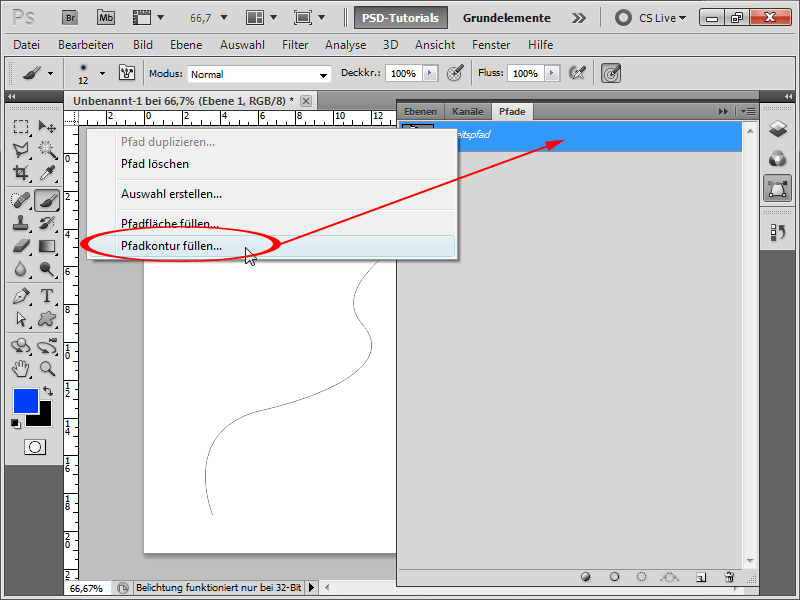Select the Zoom tool in the toolbox
This screenshot has height=600, width=800.
coord(47,369)
